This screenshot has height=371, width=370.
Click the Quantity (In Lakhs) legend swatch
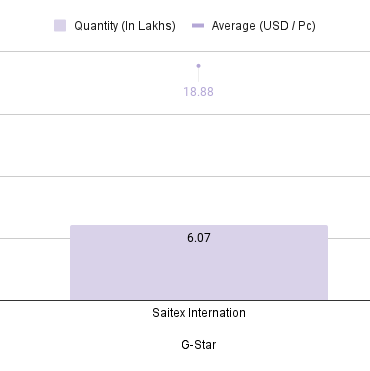pos(60,26)
